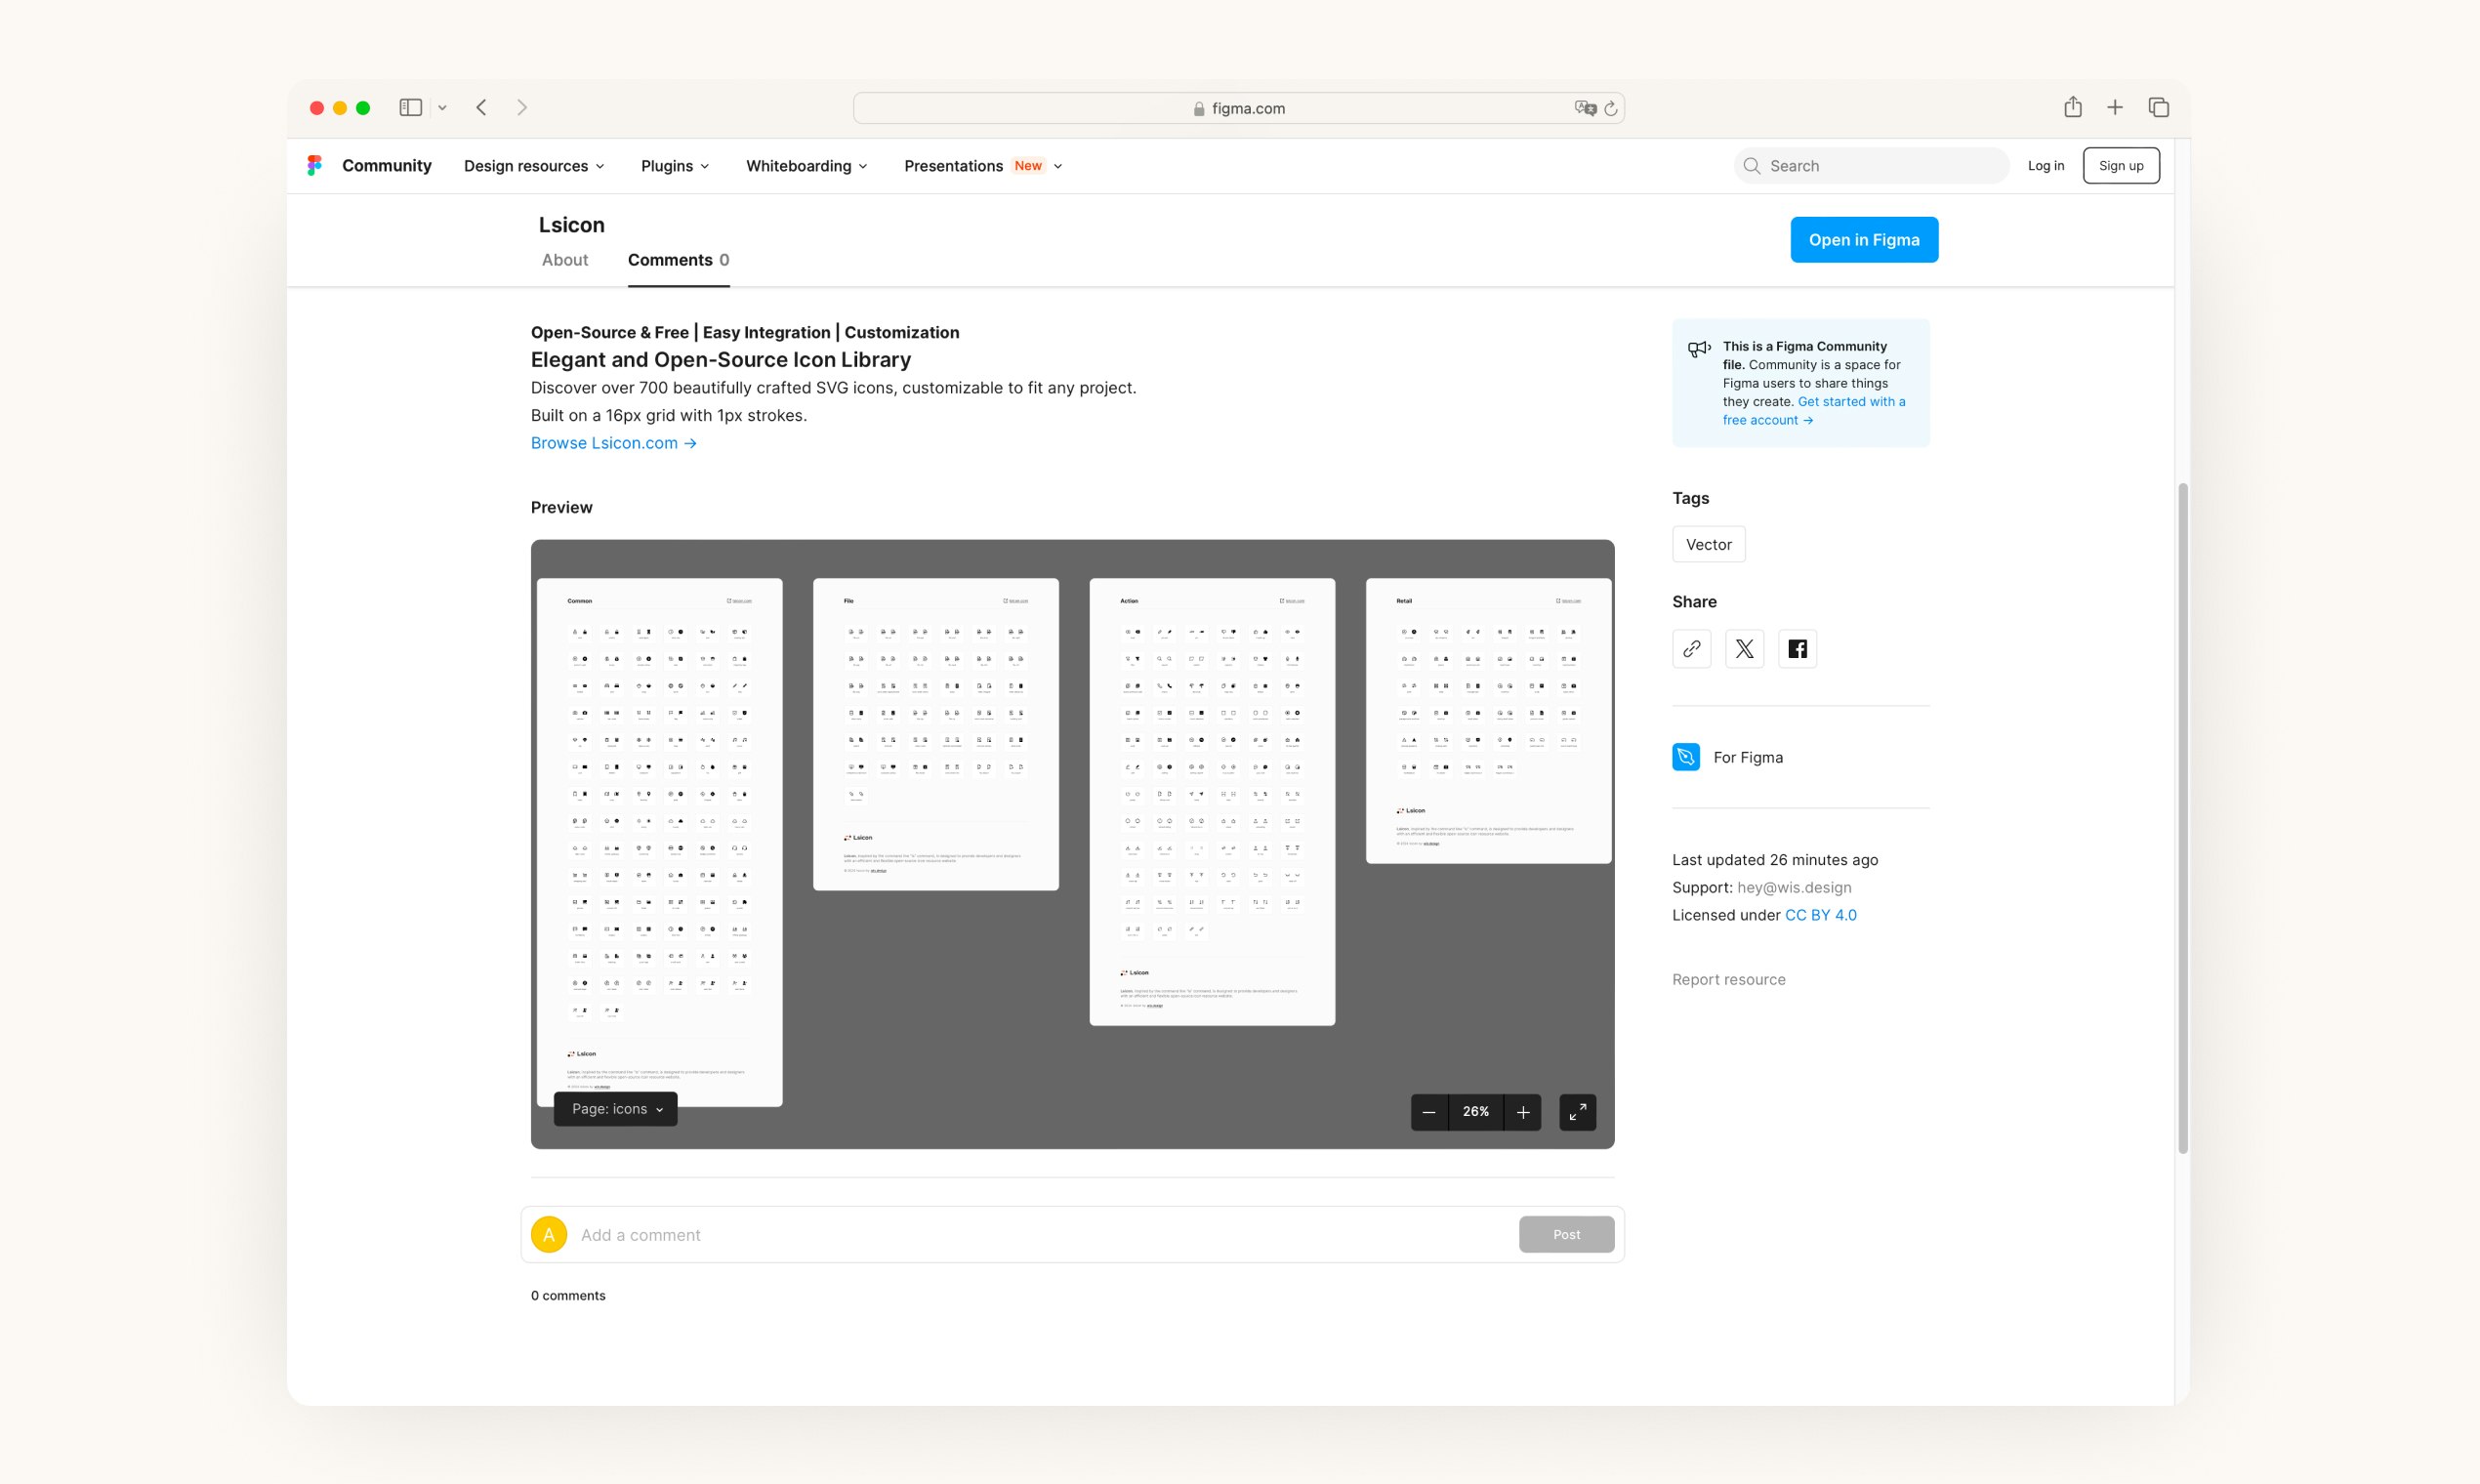2480x1484 pixels.
Task: Click the Report resource link
Action: 1729,980
